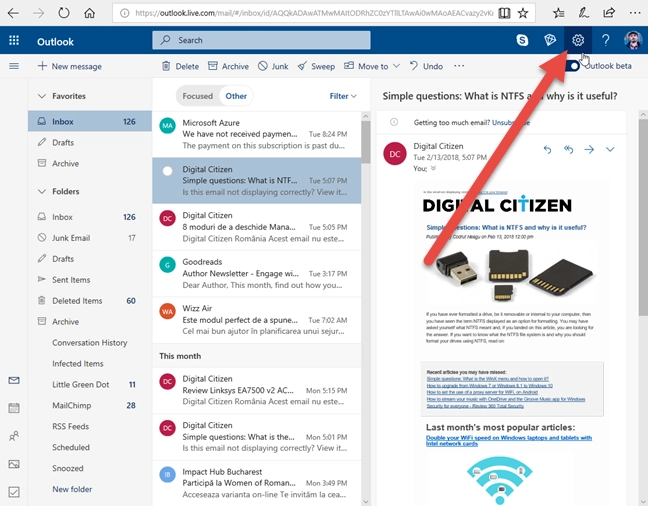Switch to the Mail module icon
Viewport: 648px width, 506px height.
pos(14,380)
